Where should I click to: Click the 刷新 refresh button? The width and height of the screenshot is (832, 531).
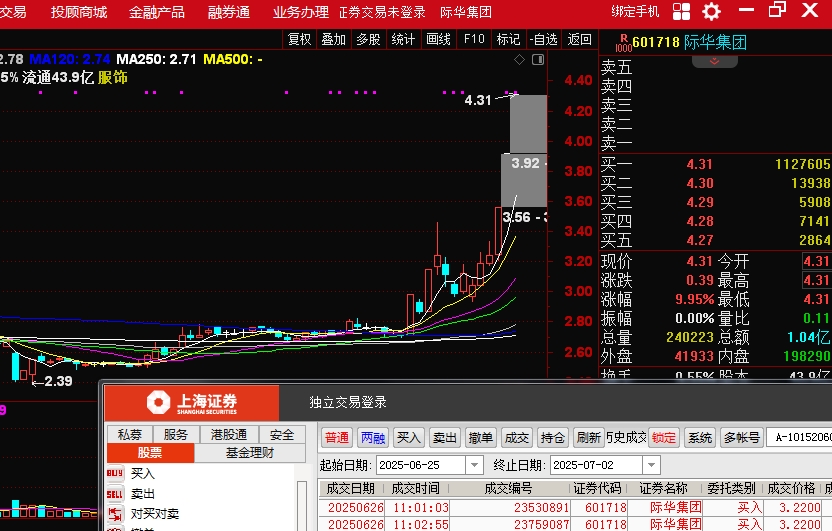[x=589, y=438]
